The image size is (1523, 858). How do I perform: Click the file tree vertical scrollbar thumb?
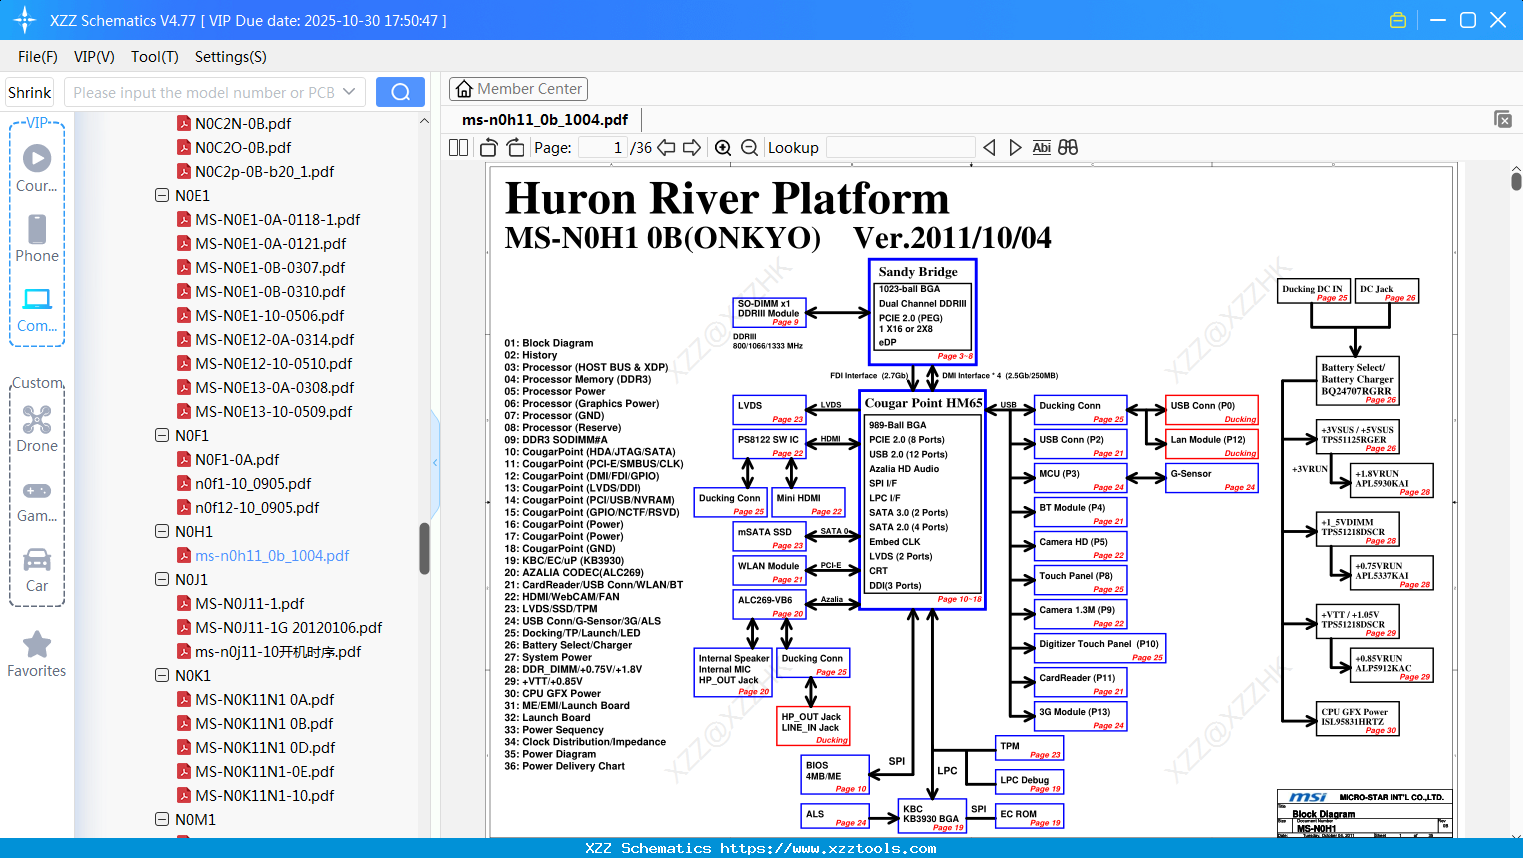pos(424,548)
